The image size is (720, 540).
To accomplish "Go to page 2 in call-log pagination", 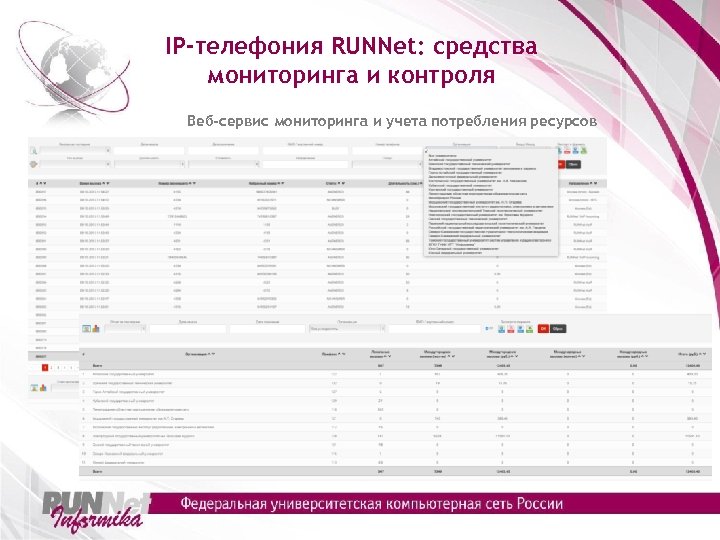I will (51, 367).
